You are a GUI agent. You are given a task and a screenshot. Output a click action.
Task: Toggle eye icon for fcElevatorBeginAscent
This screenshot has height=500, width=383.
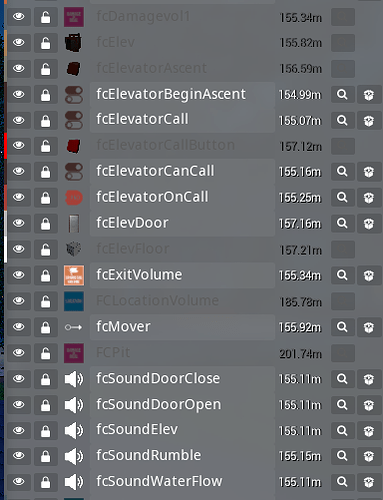click(x=19, y=95)
